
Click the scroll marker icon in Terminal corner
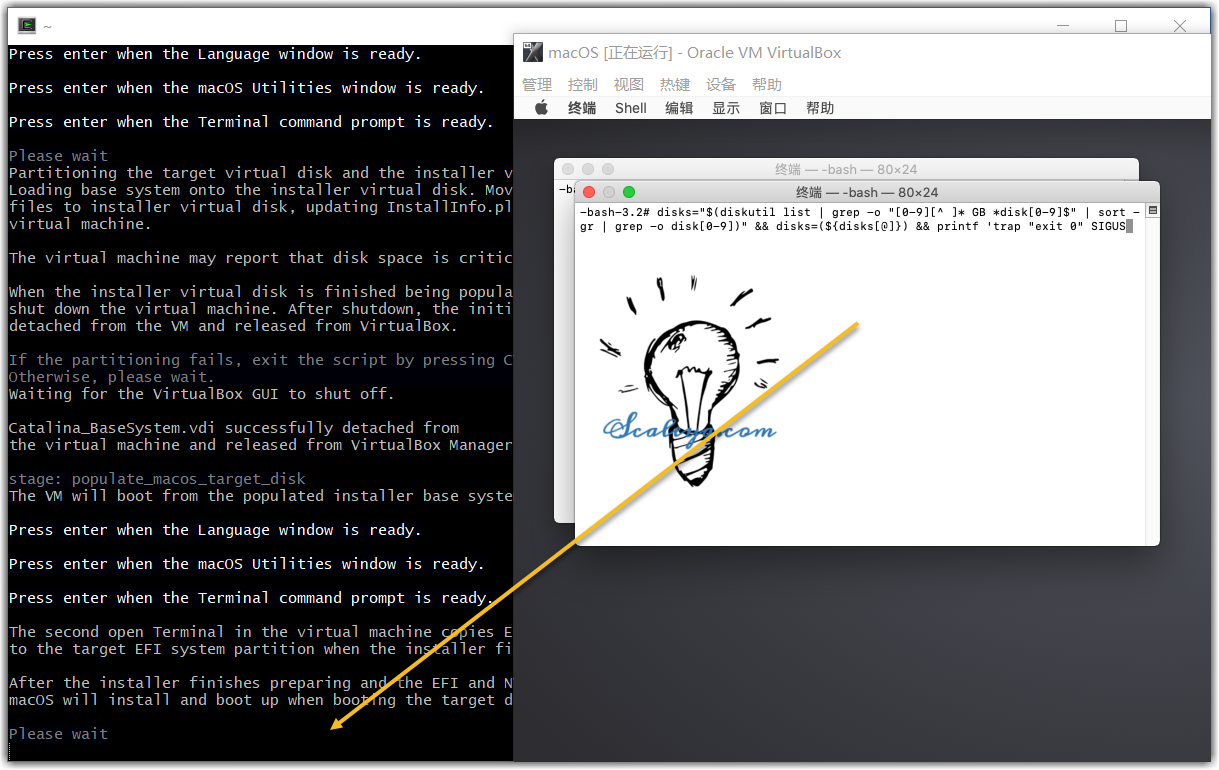pyautogui.click(x=1152, y=211)
